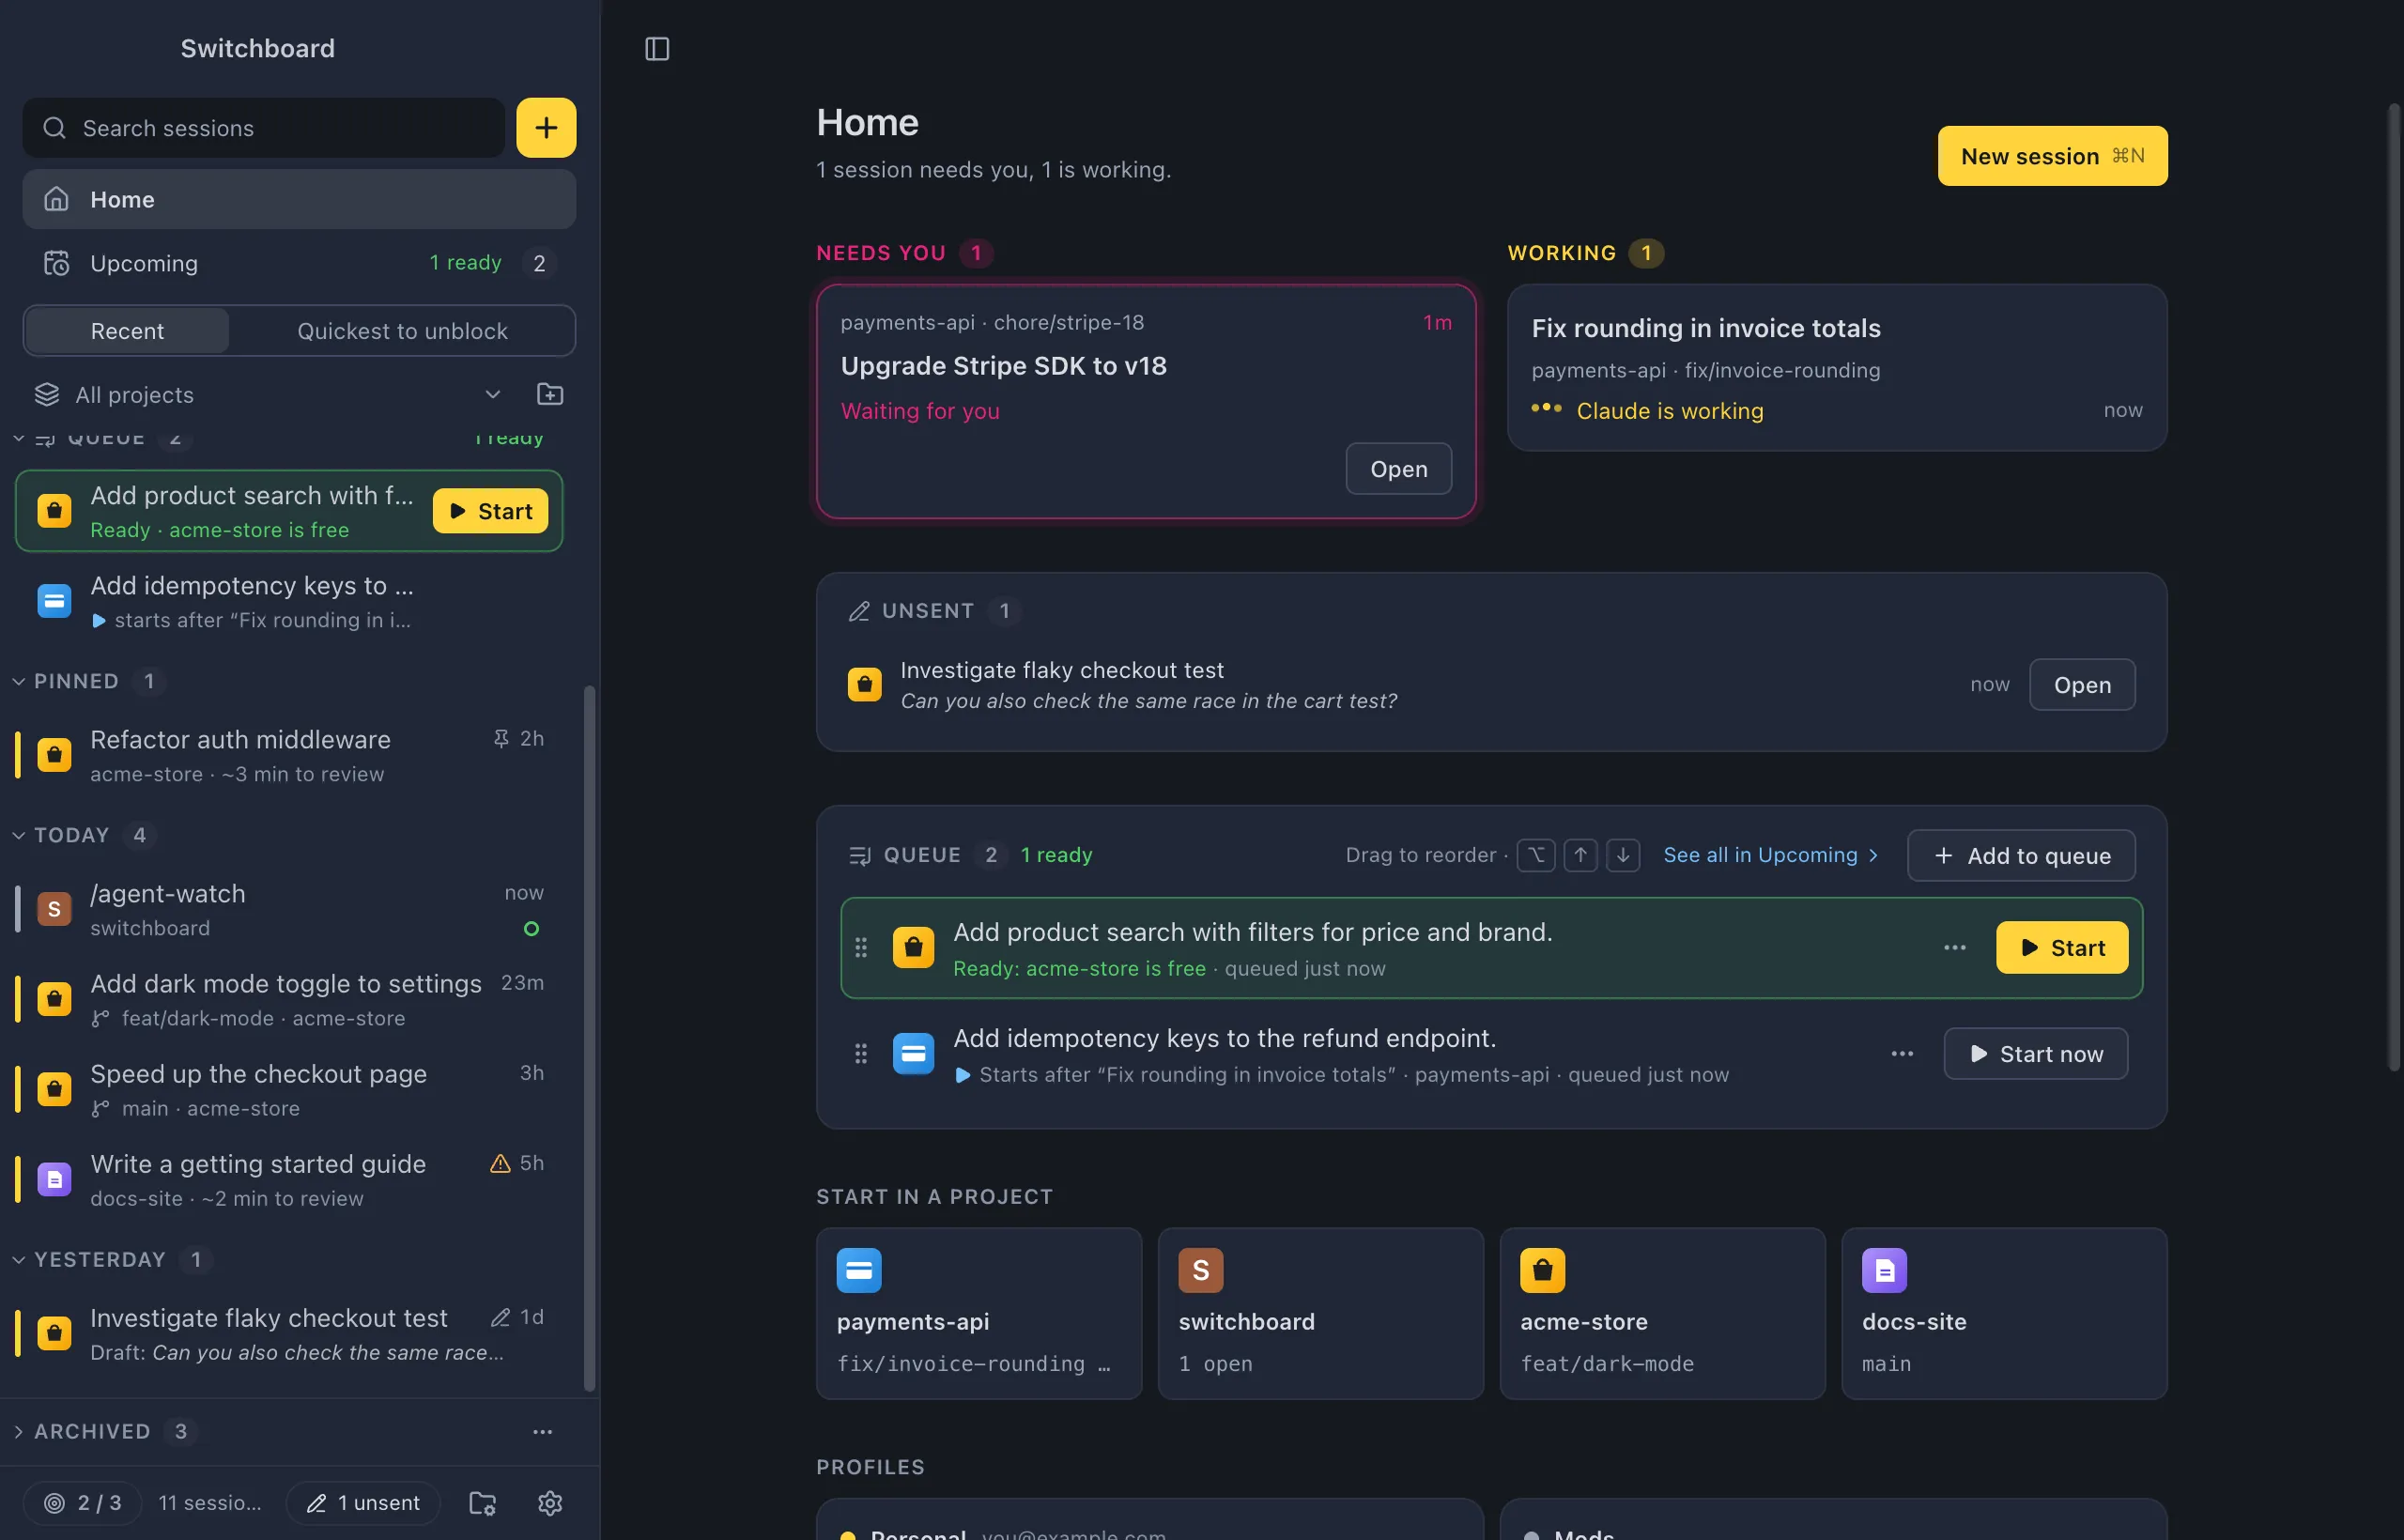
Task: Switch to the Recent sort option
Action: pyautogui.click(x=127, y=330)
